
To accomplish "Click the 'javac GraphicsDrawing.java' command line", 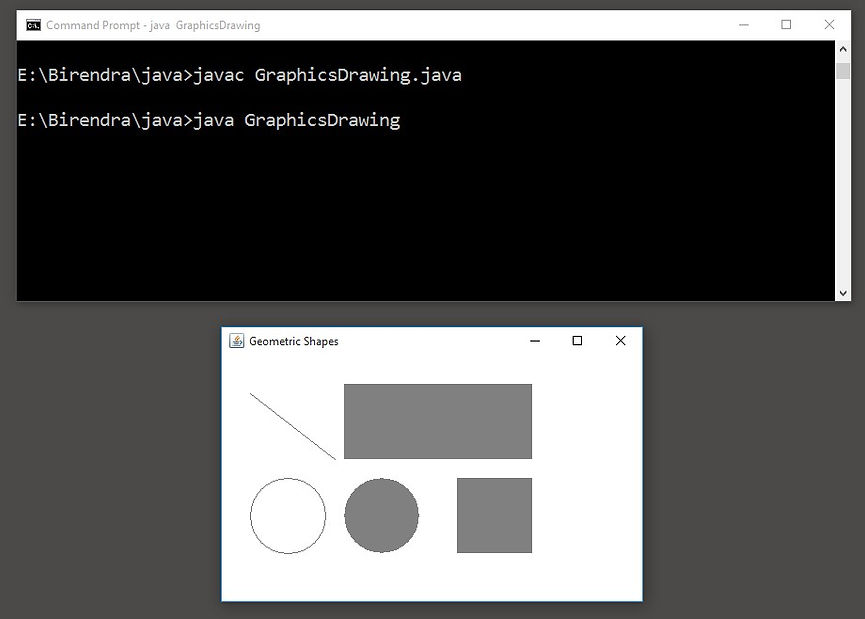I will tap(239, 75).
